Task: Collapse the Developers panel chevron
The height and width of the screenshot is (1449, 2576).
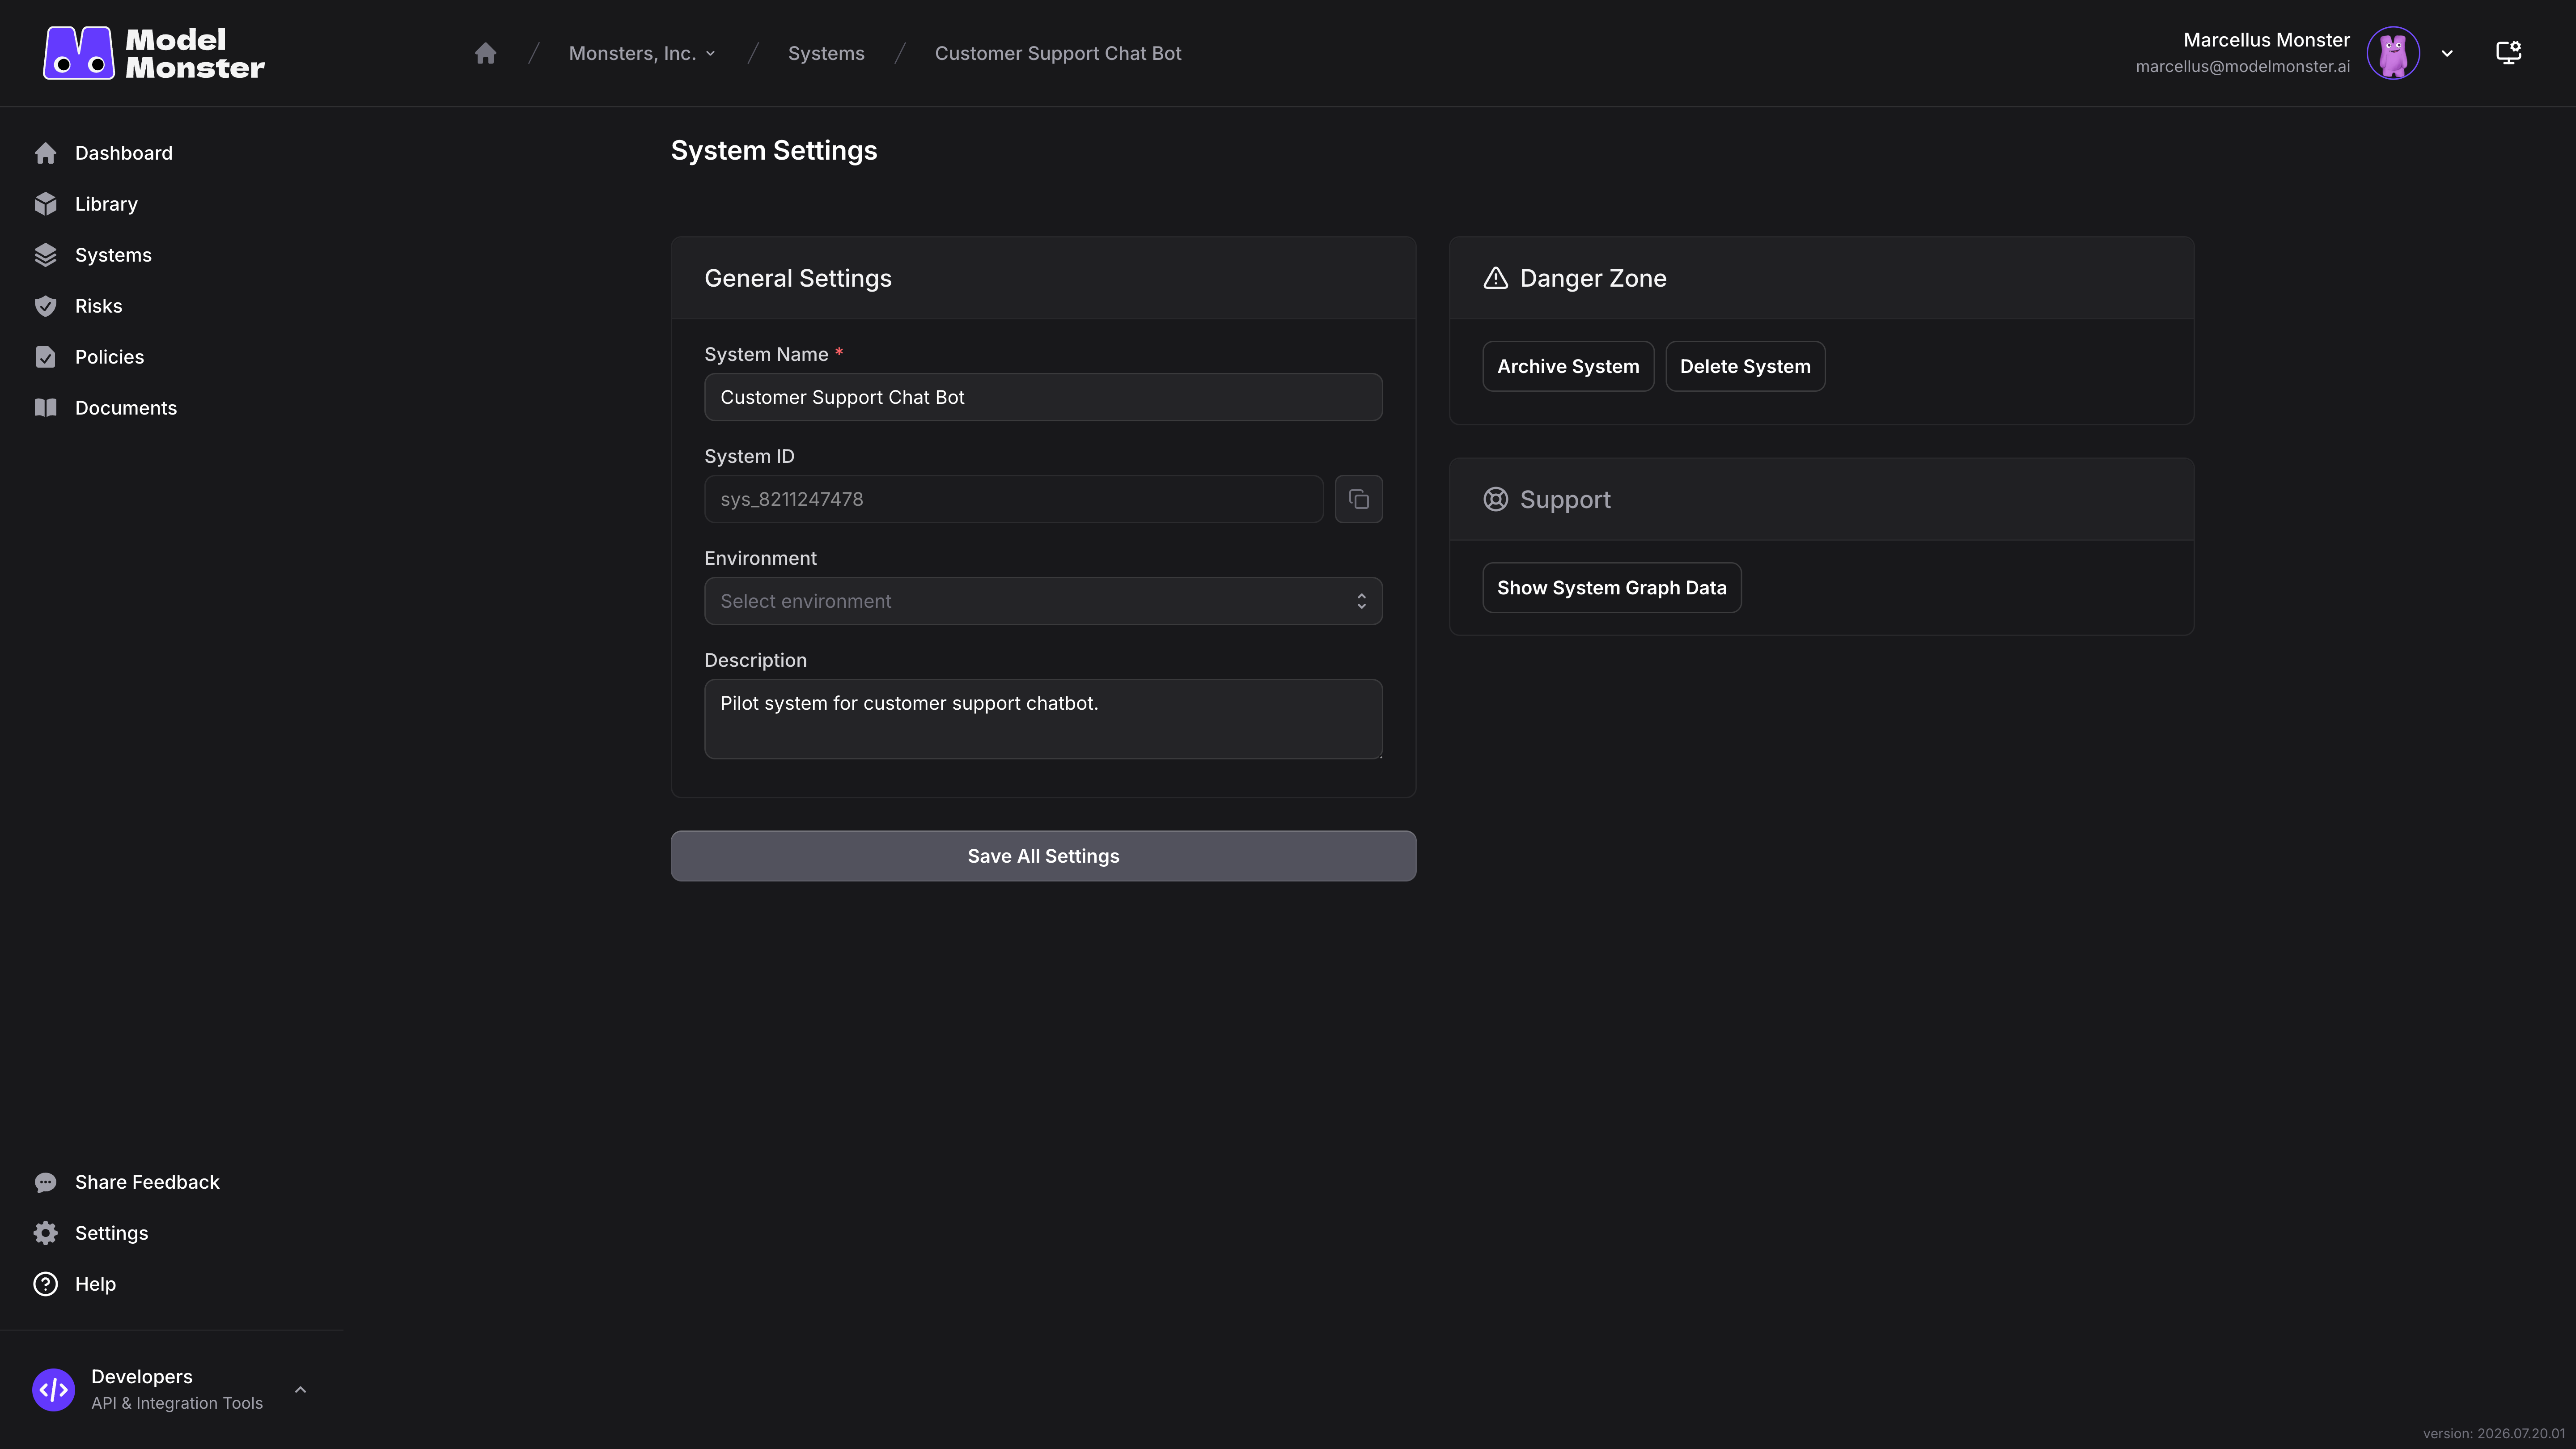Action: coord(300,1390)
